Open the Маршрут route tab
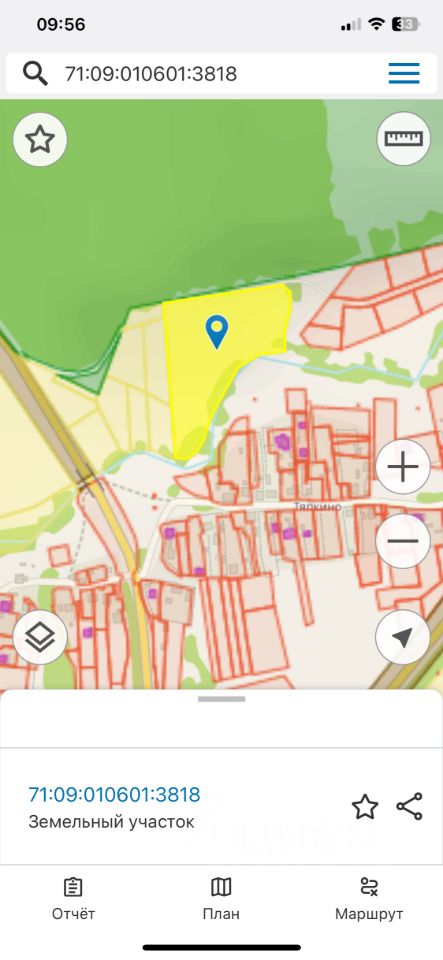This screenshot has height=960, width=443. coord(369,899)
